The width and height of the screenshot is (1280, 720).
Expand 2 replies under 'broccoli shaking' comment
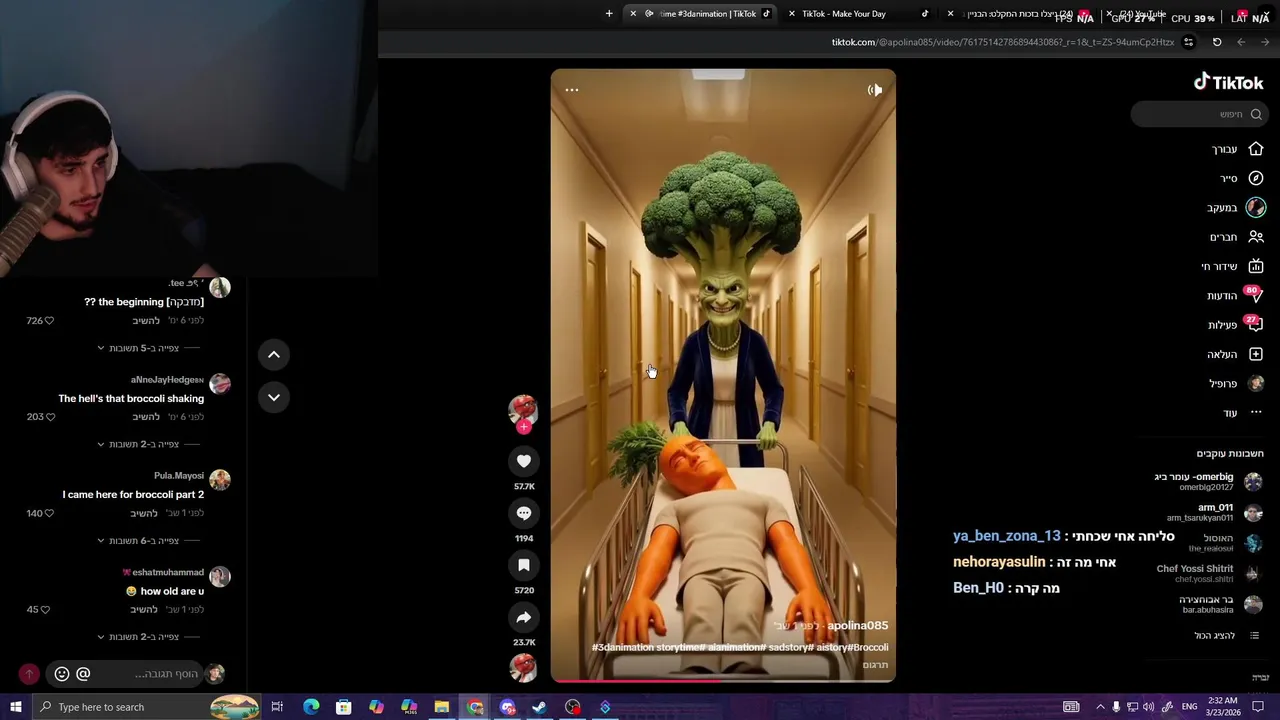[x=138, y=444]
